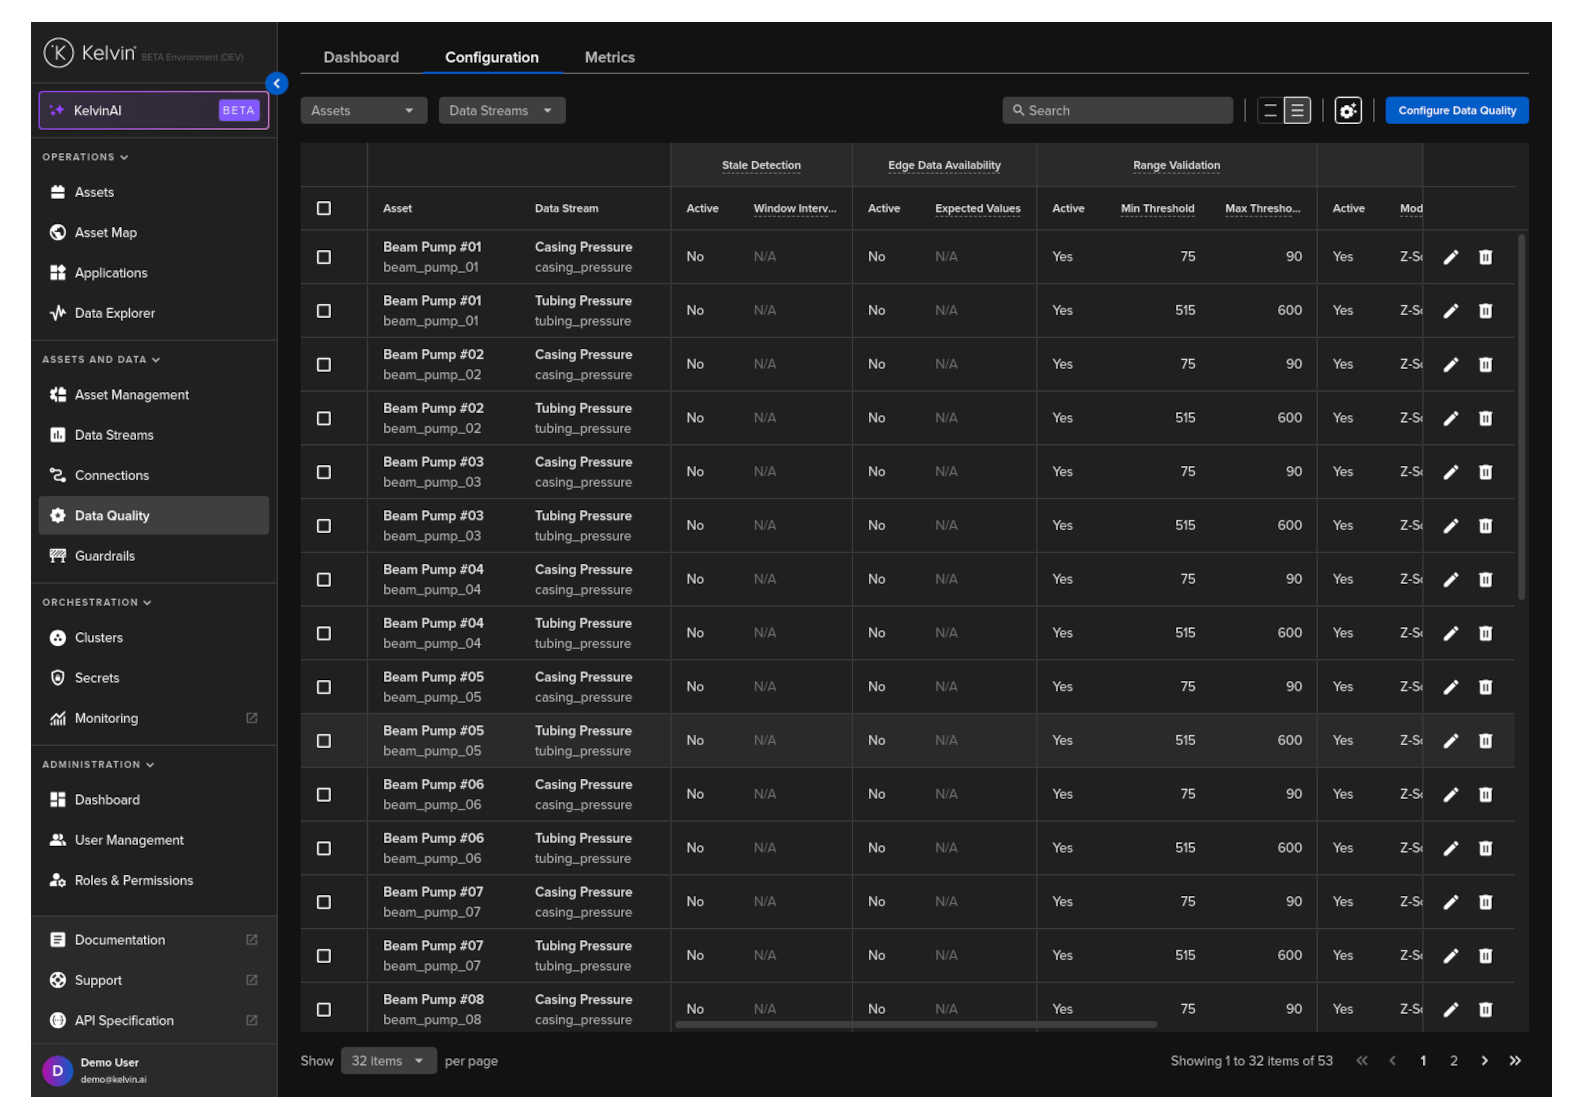Select the Beam Pump #03 Casing Pressure checkbox
The width and height of the screenshot is (1584, 1120).
tap(324, 472)
